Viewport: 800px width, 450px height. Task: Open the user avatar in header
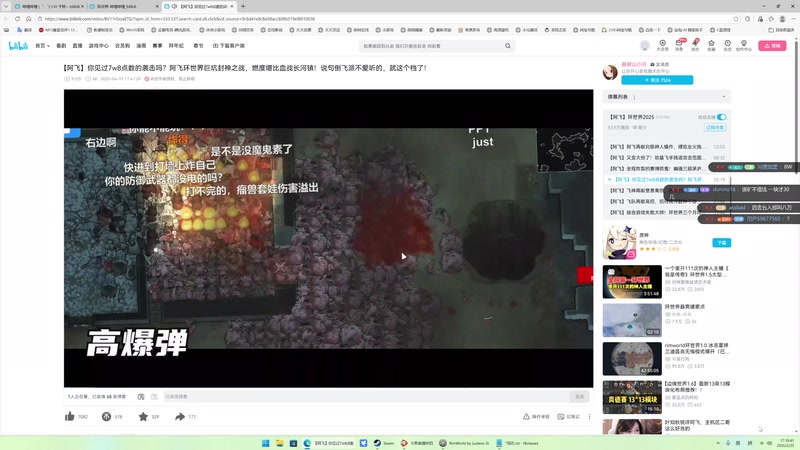[645, 46]
